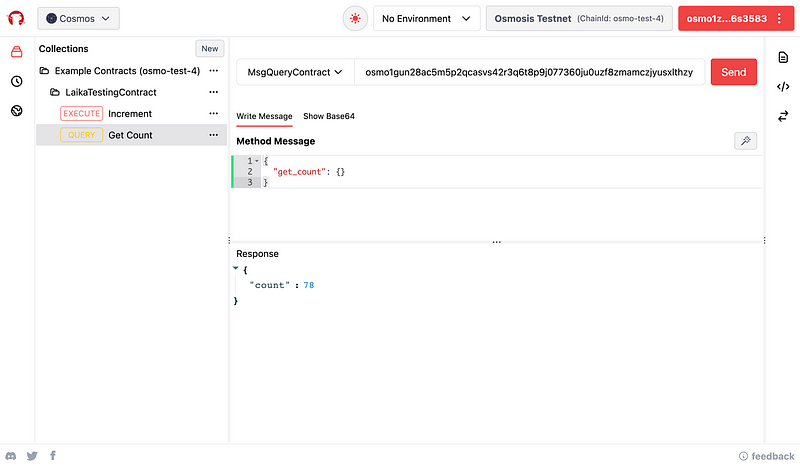
Task: Open the No Environment dropdown
Action: click(x=425, y=18)
